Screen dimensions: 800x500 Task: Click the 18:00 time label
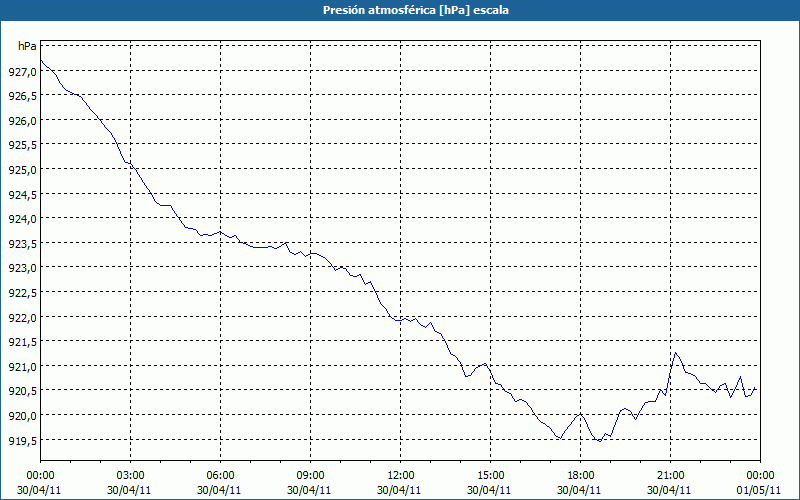point(581,476)
